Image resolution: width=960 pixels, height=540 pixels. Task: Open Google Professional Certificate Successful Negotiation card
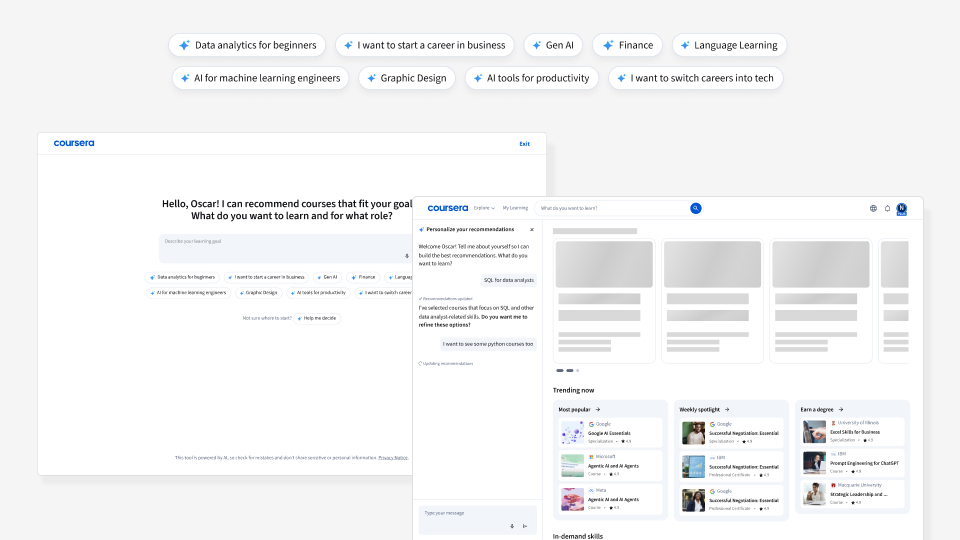(x=732, y=500)
